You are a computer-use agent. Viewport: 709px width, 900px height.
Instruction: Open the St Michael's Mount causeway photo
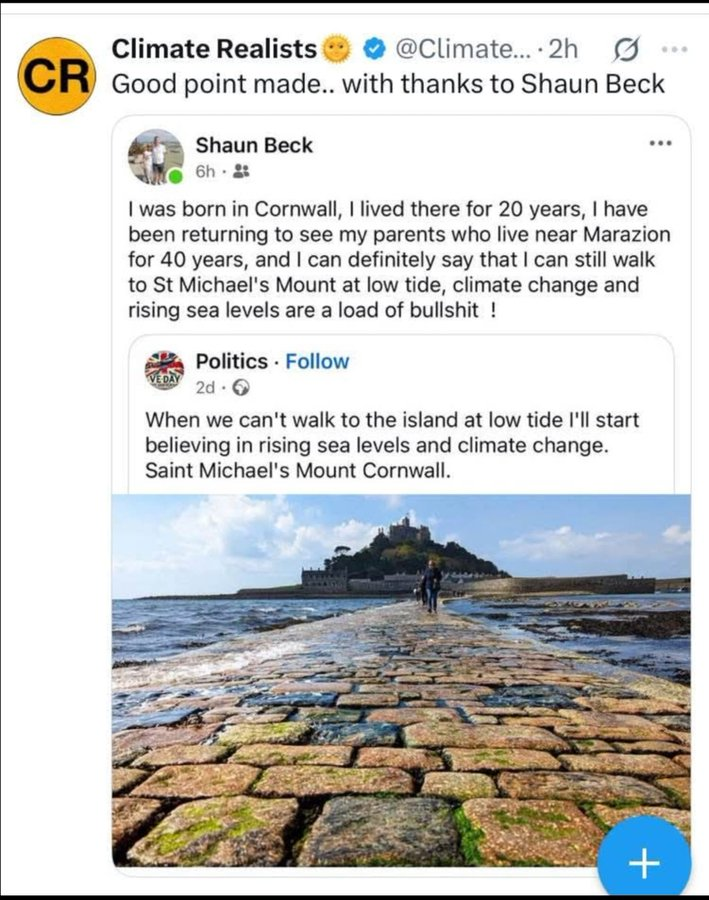[400, 680]
